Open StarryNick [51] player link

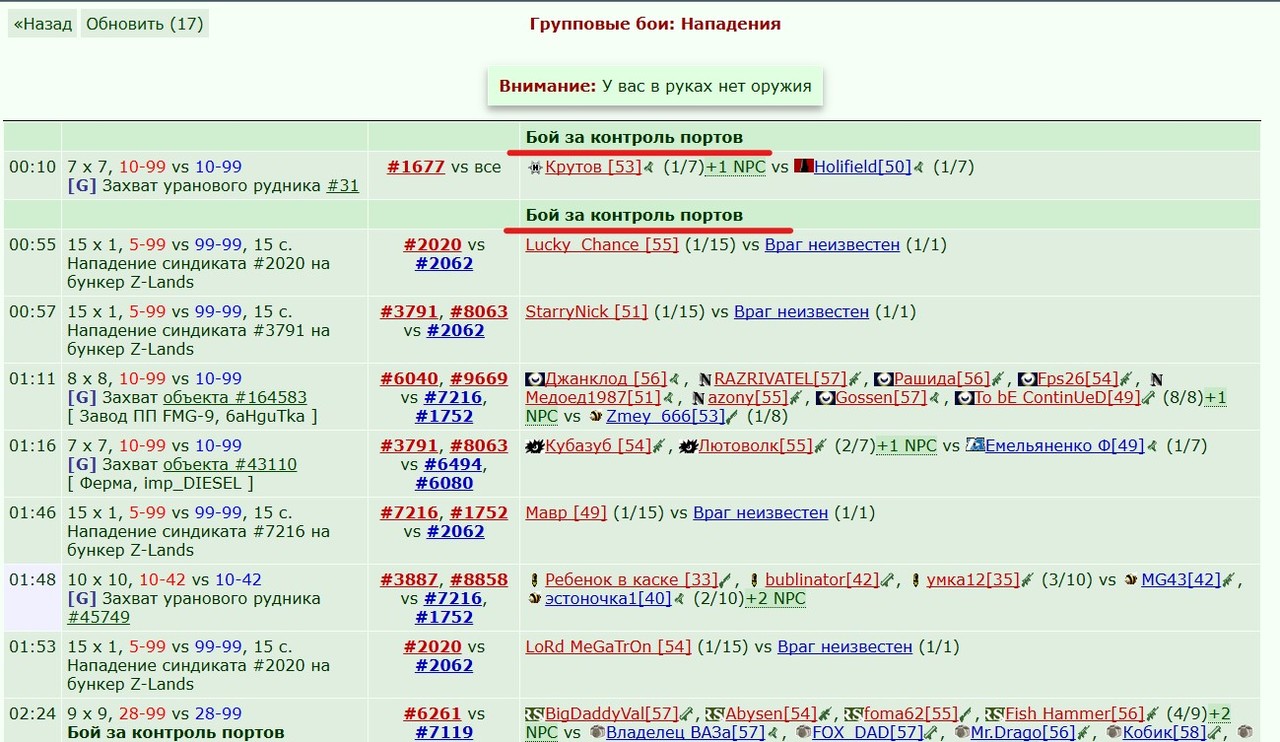(x=587, y=312)
